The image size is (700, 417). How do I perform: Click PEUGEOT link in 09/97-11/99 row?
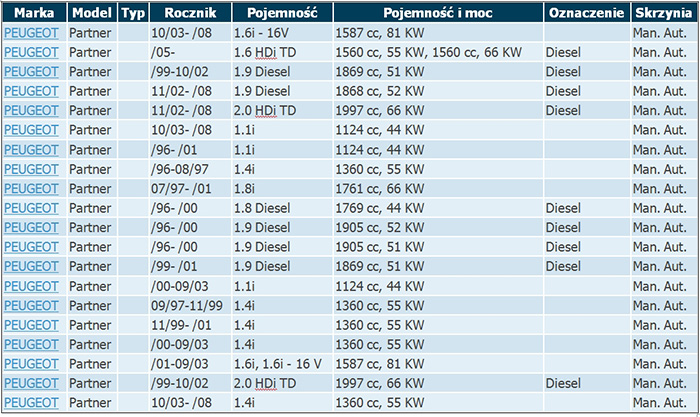pyautogui.click(x=31, y=305)
